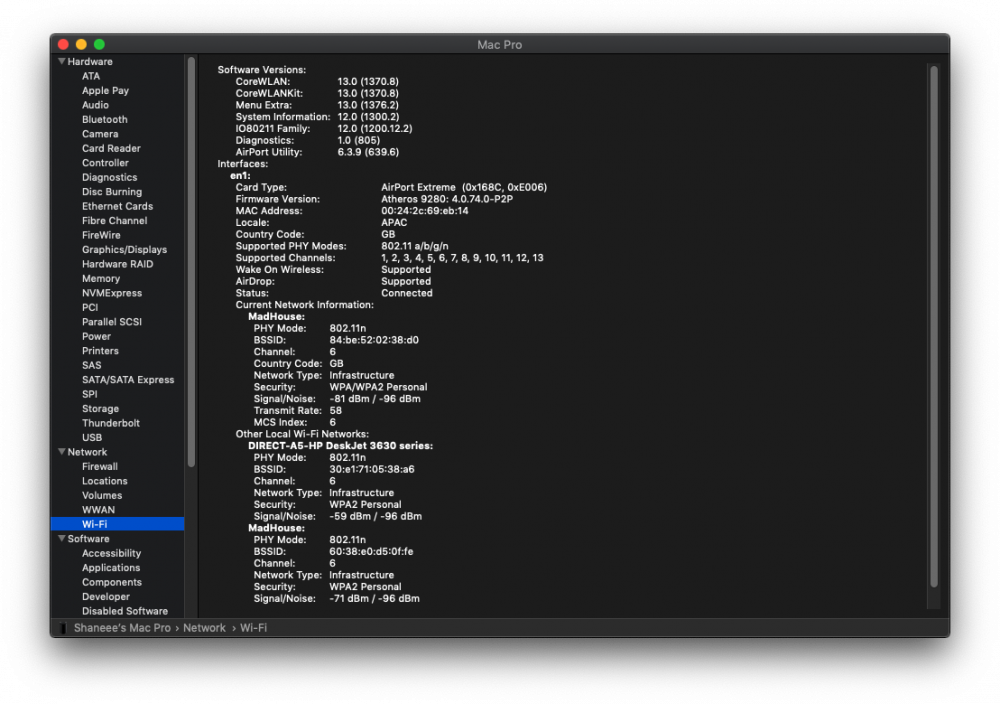
Task: Open the SPI entry
Action: click(89, 394)
